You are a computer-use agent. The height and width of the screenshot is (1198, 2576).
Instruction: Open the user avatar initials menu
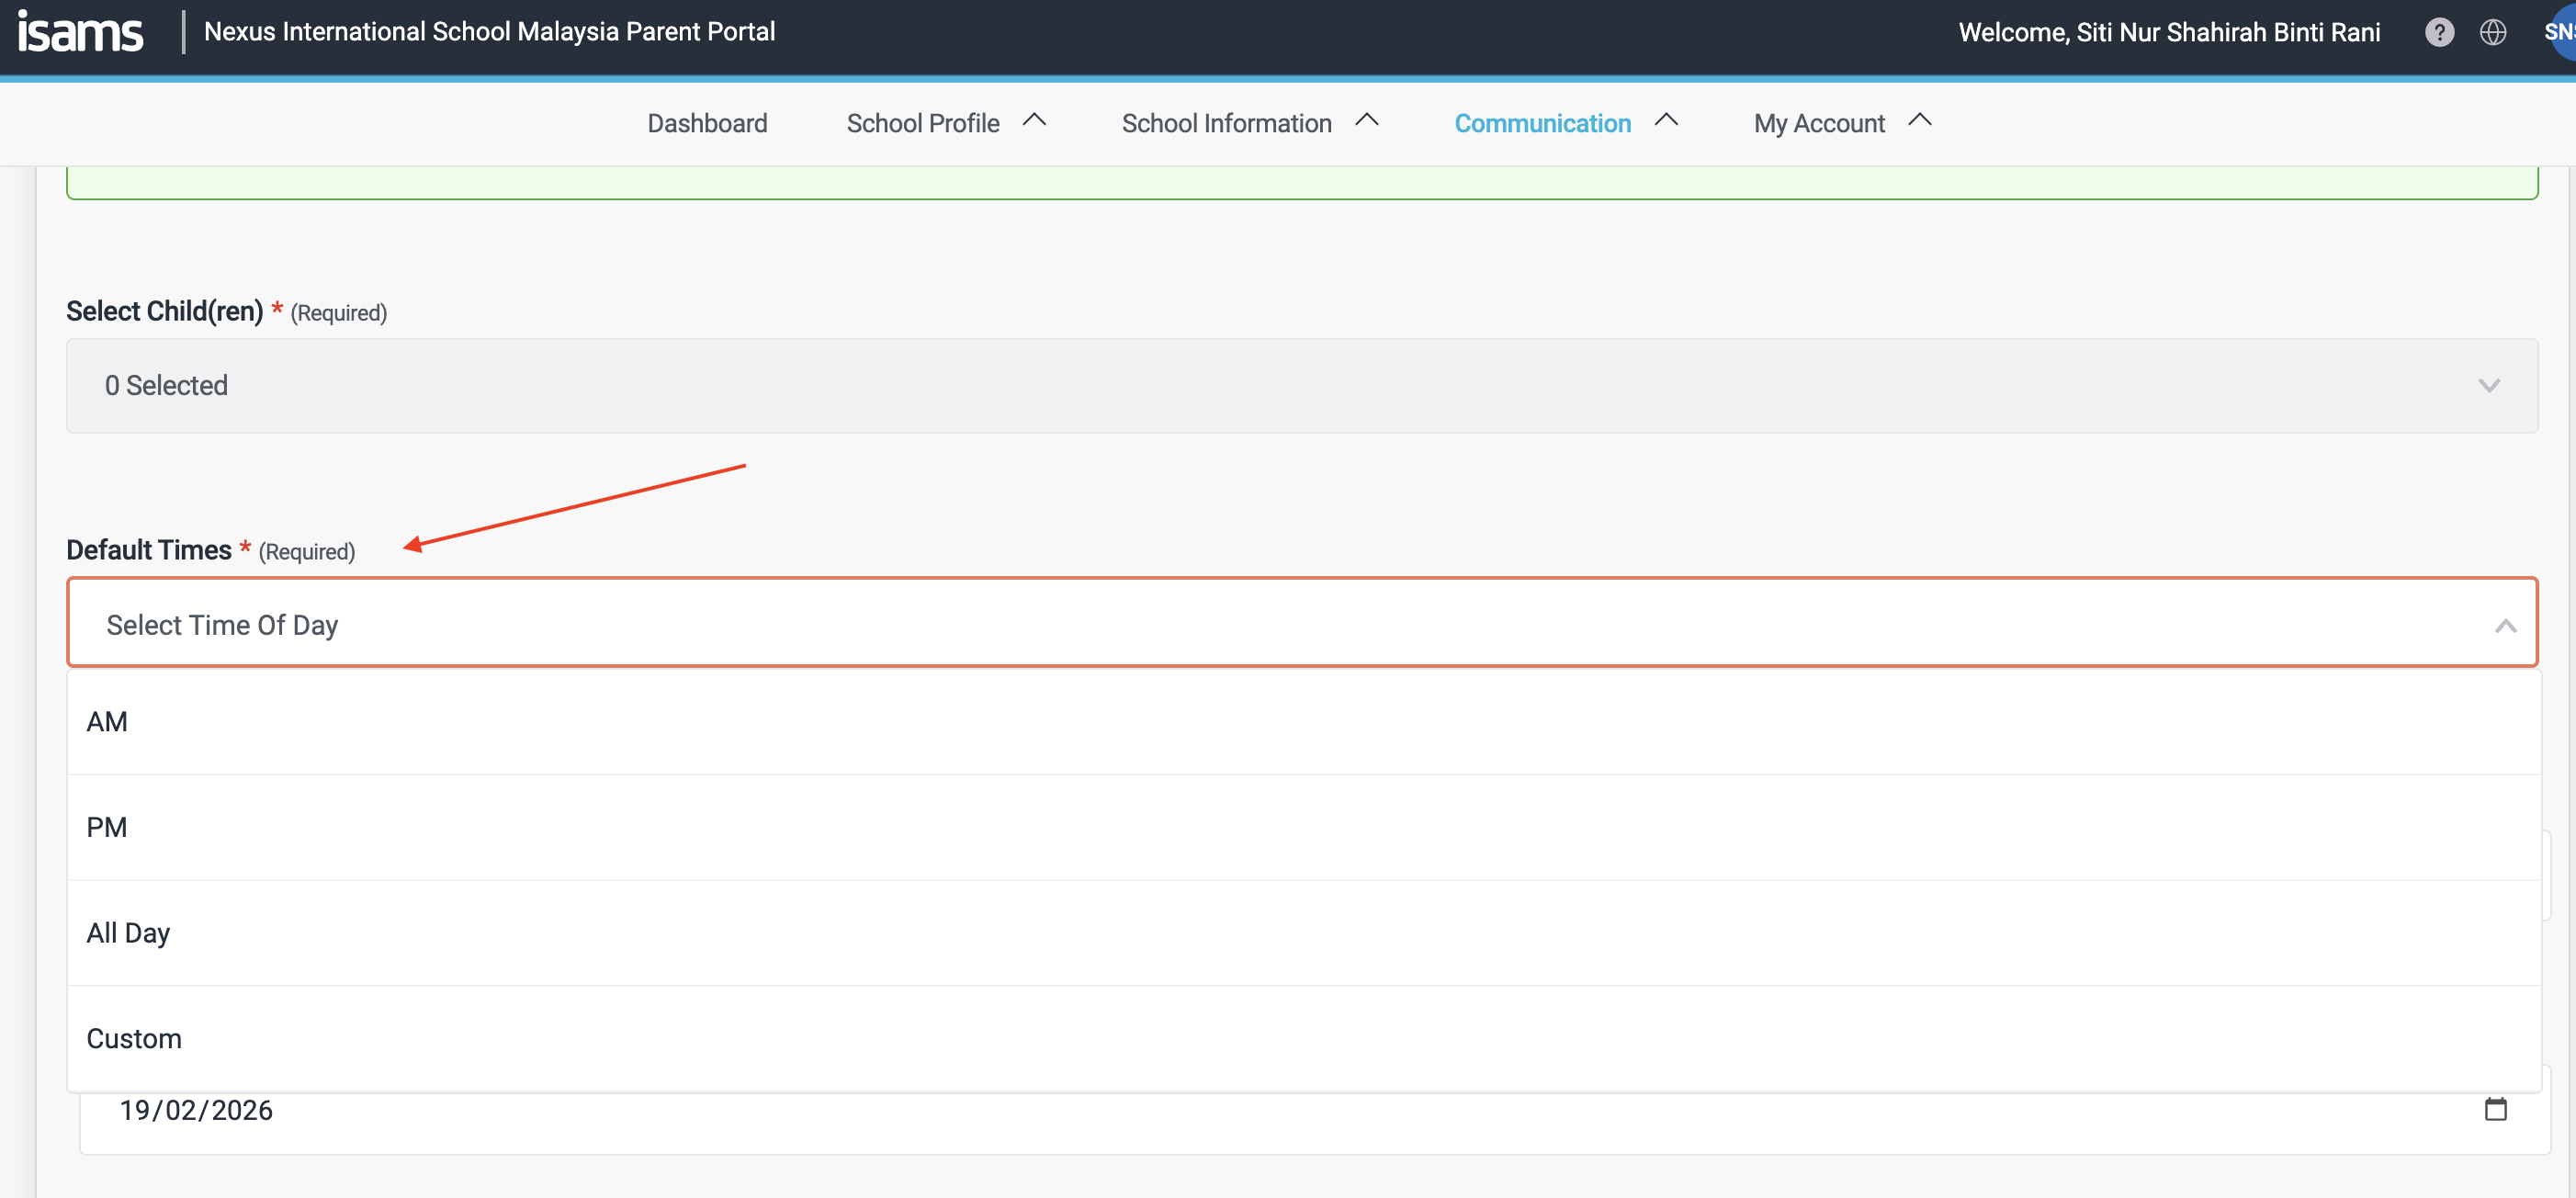(2560, 32)
